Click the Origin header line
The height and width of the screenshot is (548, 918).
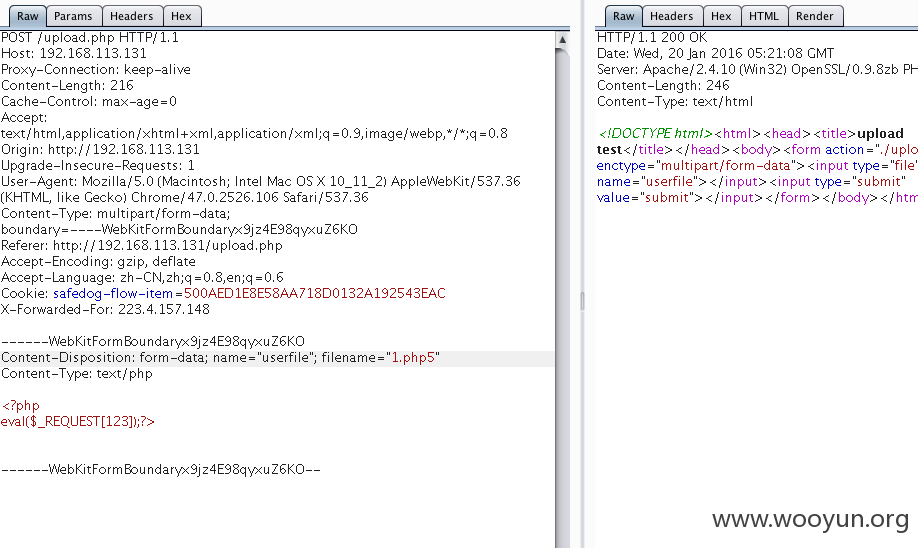coord(100,149)
